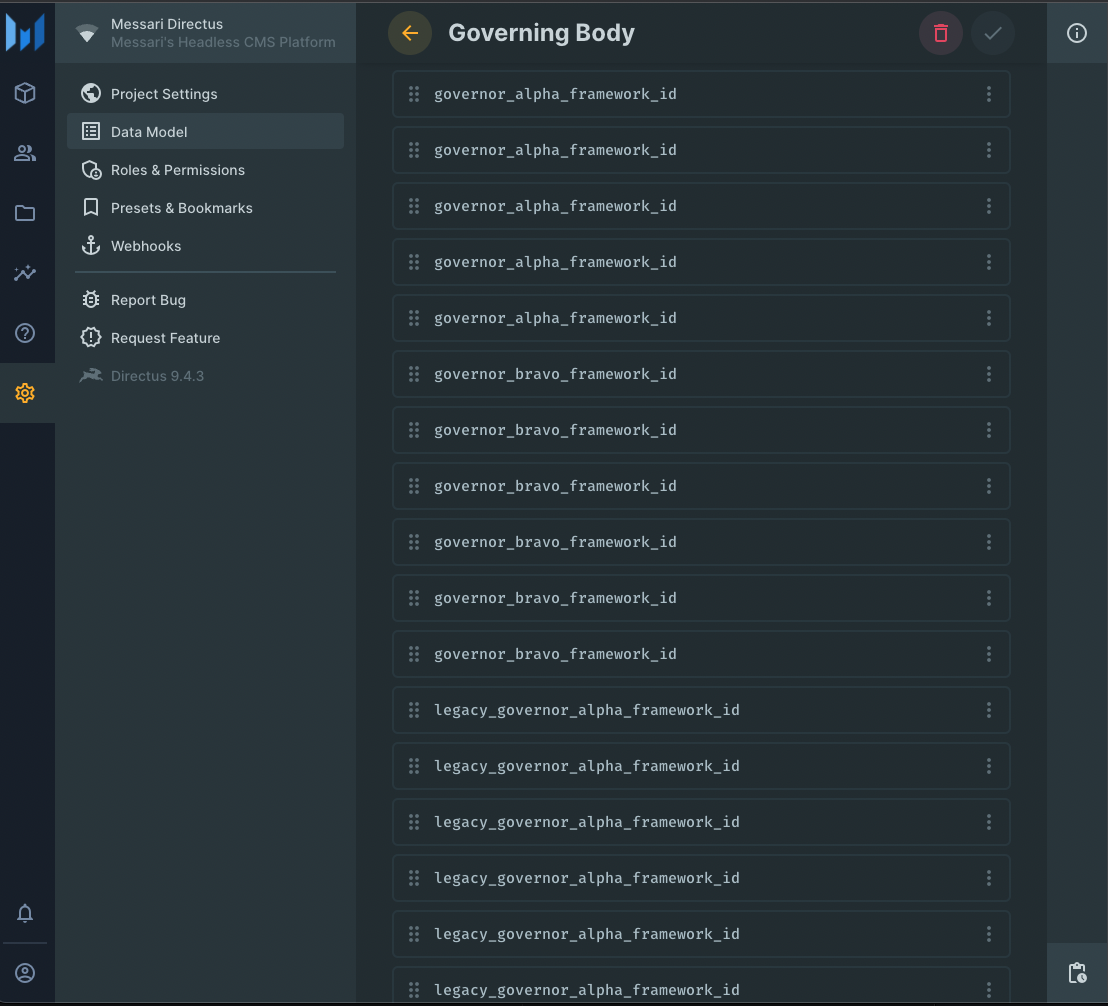Open the Webhooks settings page
Screen dimensions: 1108x1006
tap(145, 246)
